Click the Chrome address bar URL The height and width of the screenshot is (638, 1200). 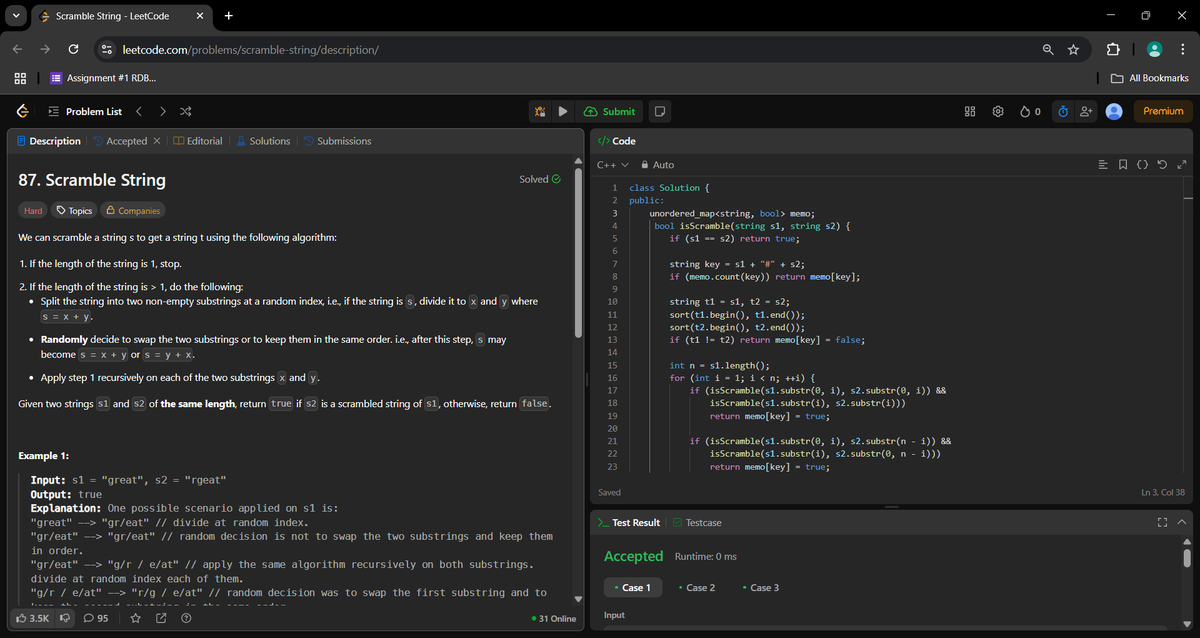pyautogui.click(x=250, y=49)
